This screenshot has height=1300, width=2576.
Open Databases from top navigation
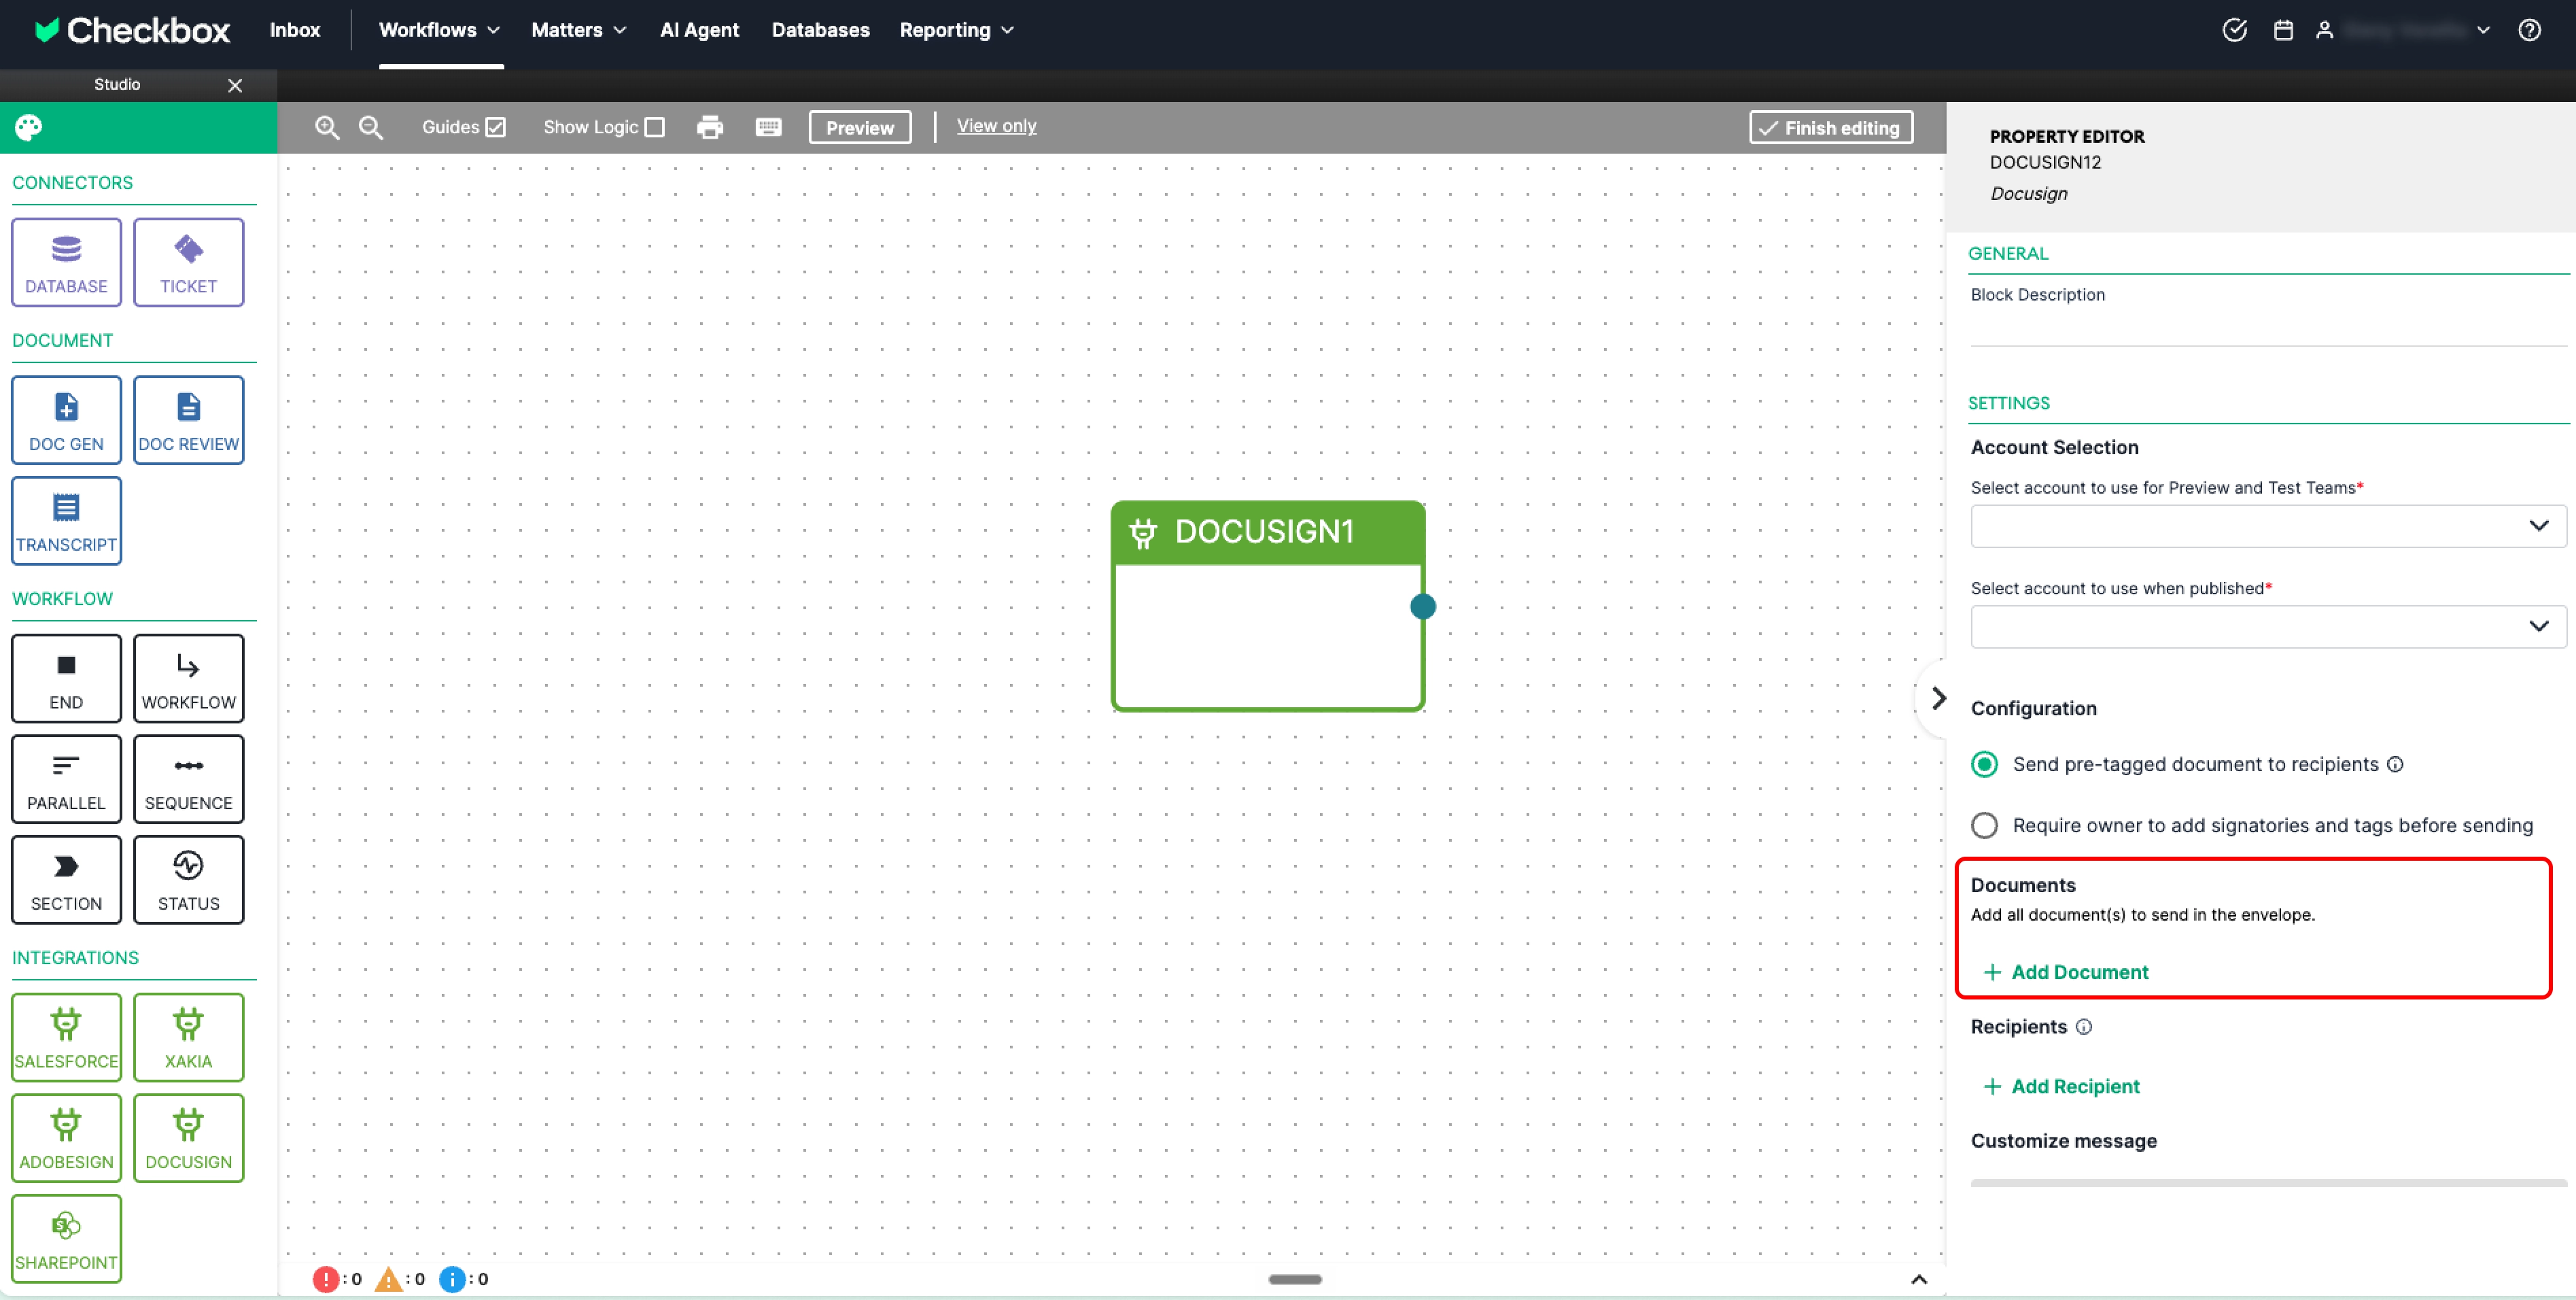(x=820, y=30)
